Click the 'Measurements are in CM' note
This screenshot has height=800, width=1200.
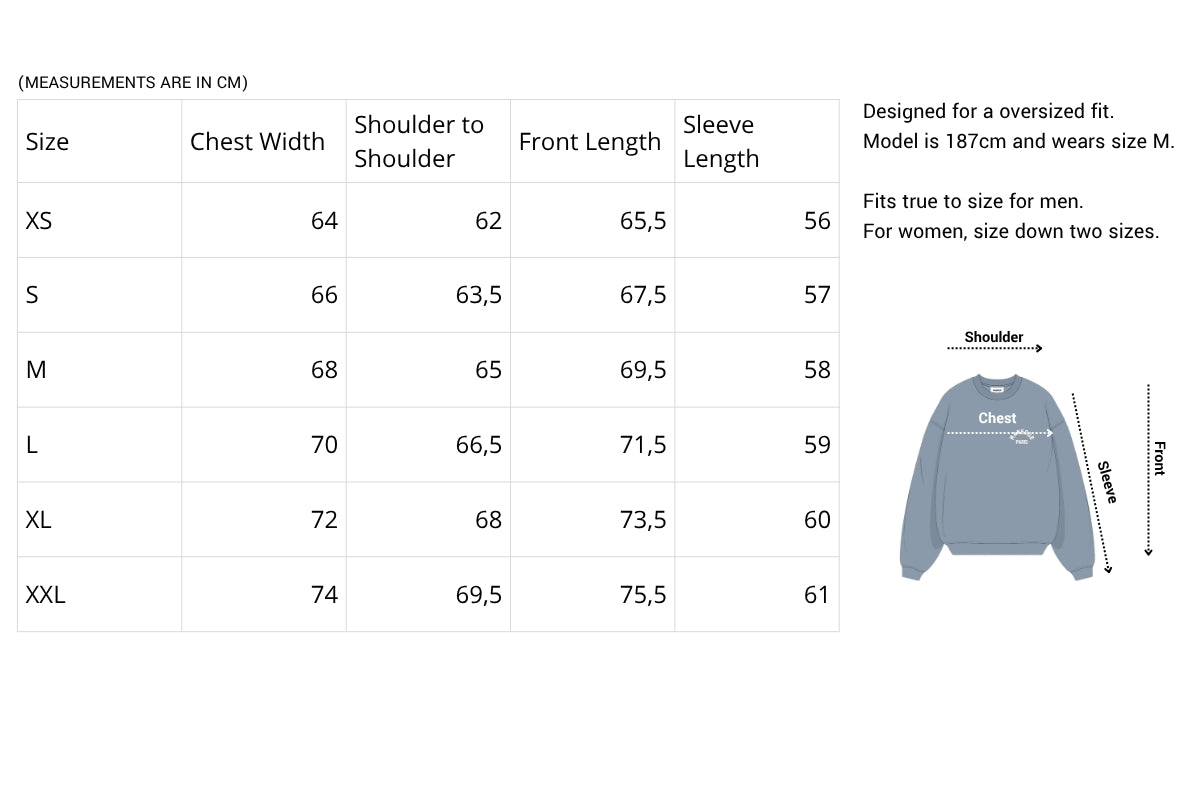click(133, 83)
